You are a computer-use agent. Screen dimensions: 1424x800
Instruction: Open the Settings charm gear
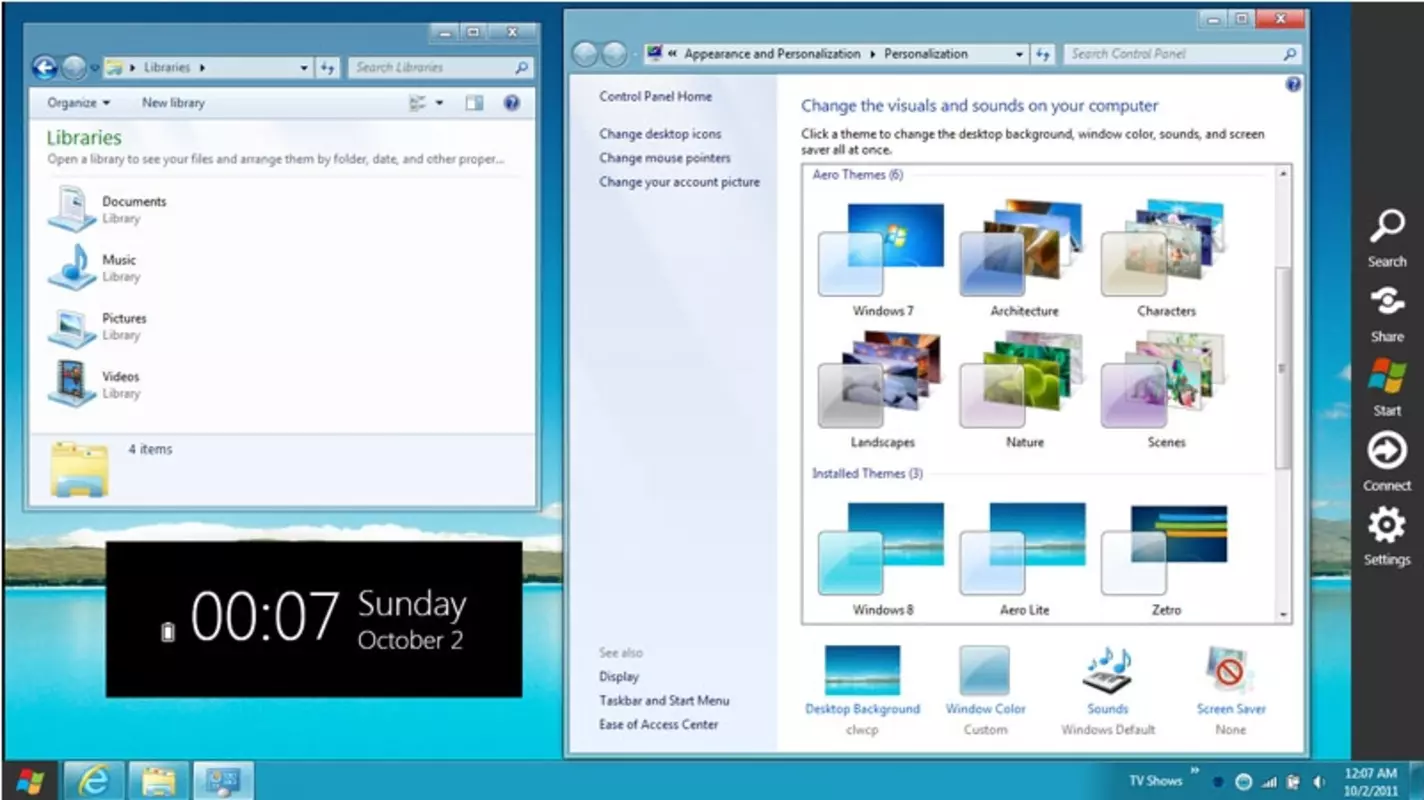[1387, 526]
